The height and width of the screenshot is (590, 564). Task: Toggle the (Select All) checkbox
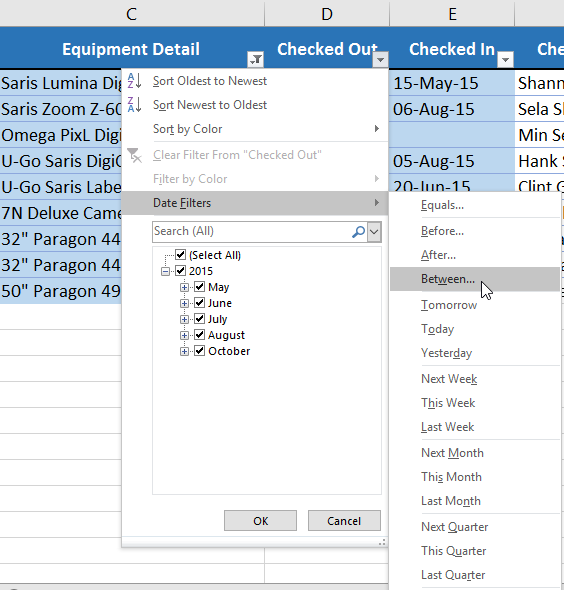coord(181,255)
